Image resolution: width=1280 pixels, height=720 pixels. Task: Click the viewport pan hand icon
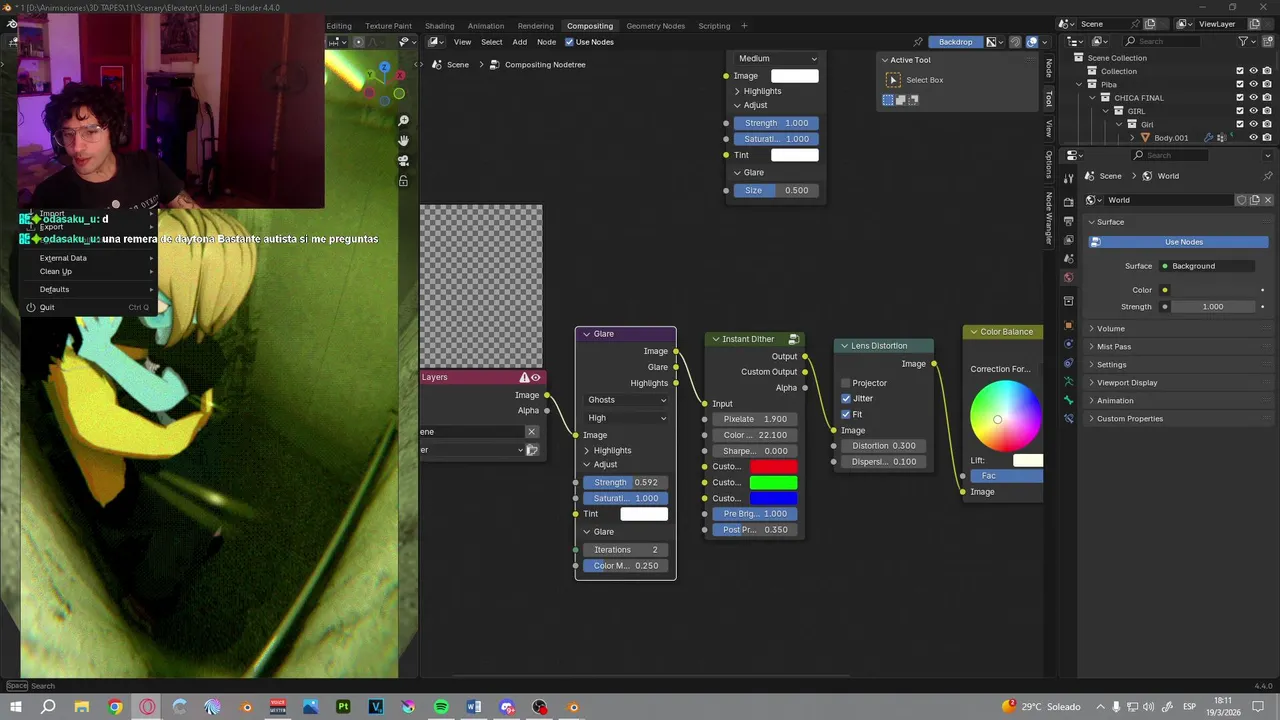(x=403, y=141)
